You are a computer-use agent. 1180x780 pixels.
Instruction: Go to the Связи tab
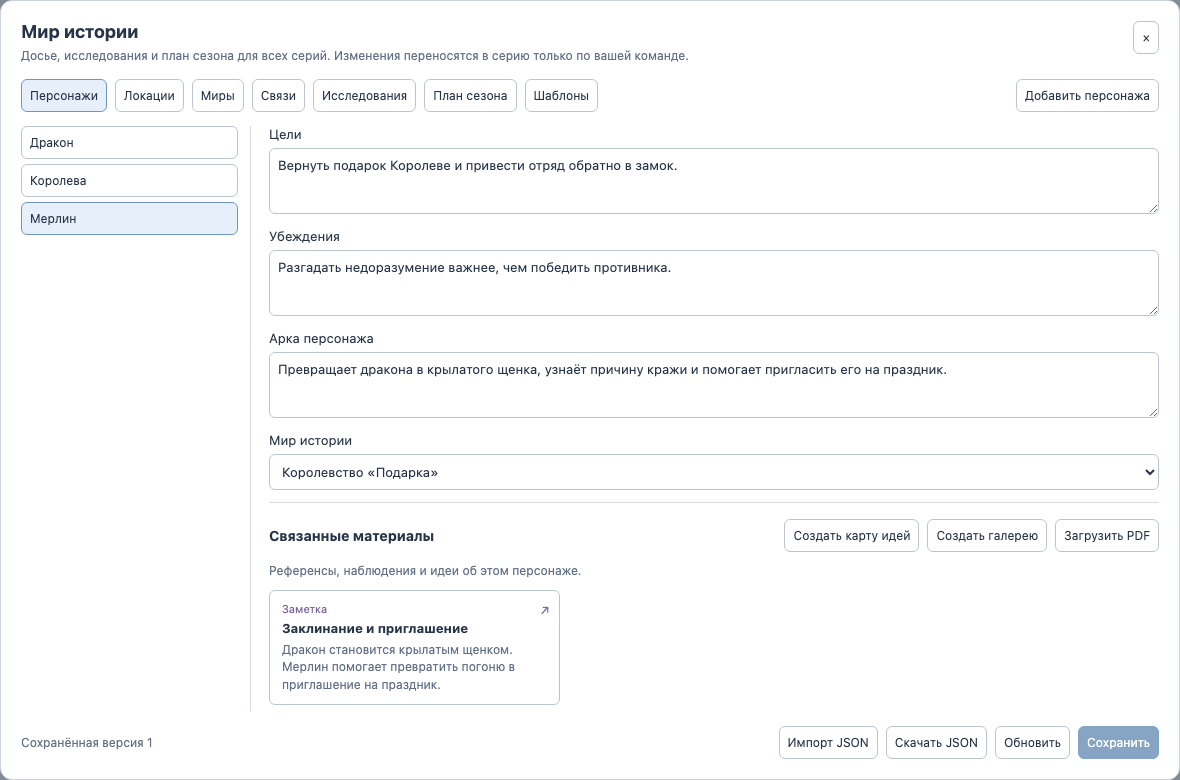pos(278,96)
